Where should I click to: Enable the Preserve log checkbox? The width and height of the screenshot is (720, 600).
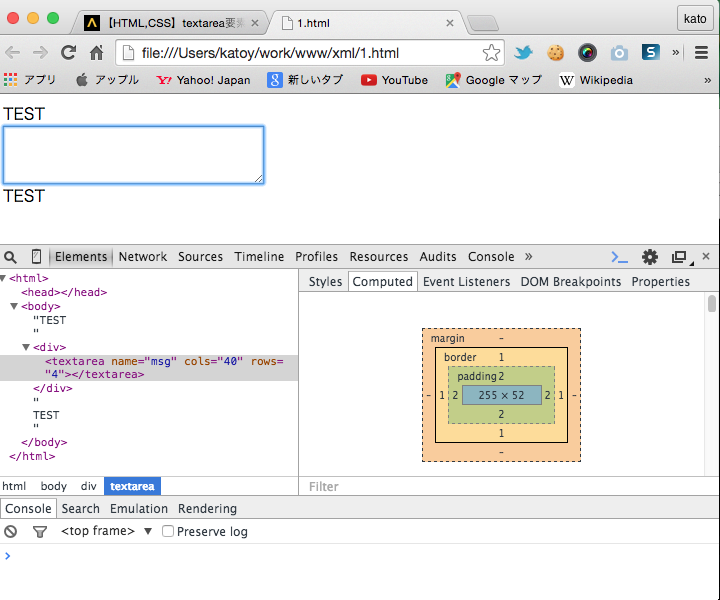pyautogui.click(x=168, y=532)
